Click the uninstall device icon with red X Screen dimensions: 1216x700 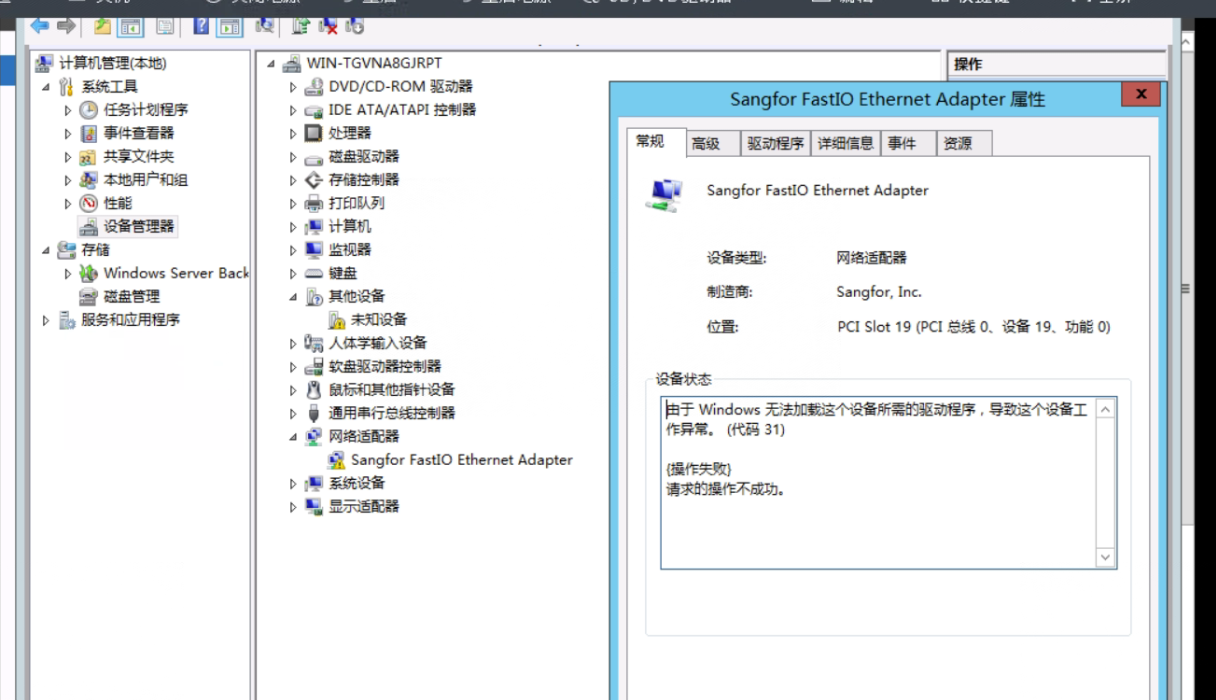[x=327, y=26]
